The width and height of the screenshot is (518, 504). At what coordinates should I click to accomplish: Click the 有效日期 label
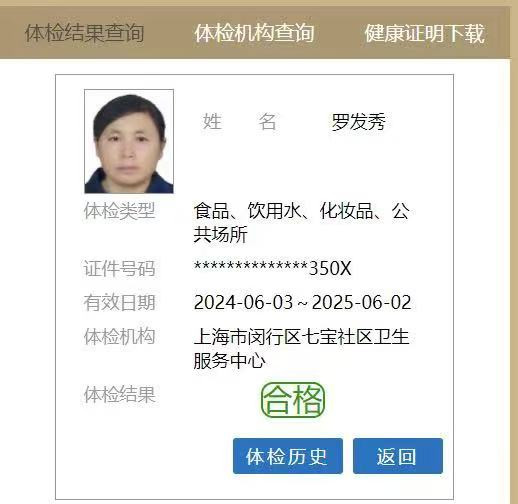coord(119,302)
